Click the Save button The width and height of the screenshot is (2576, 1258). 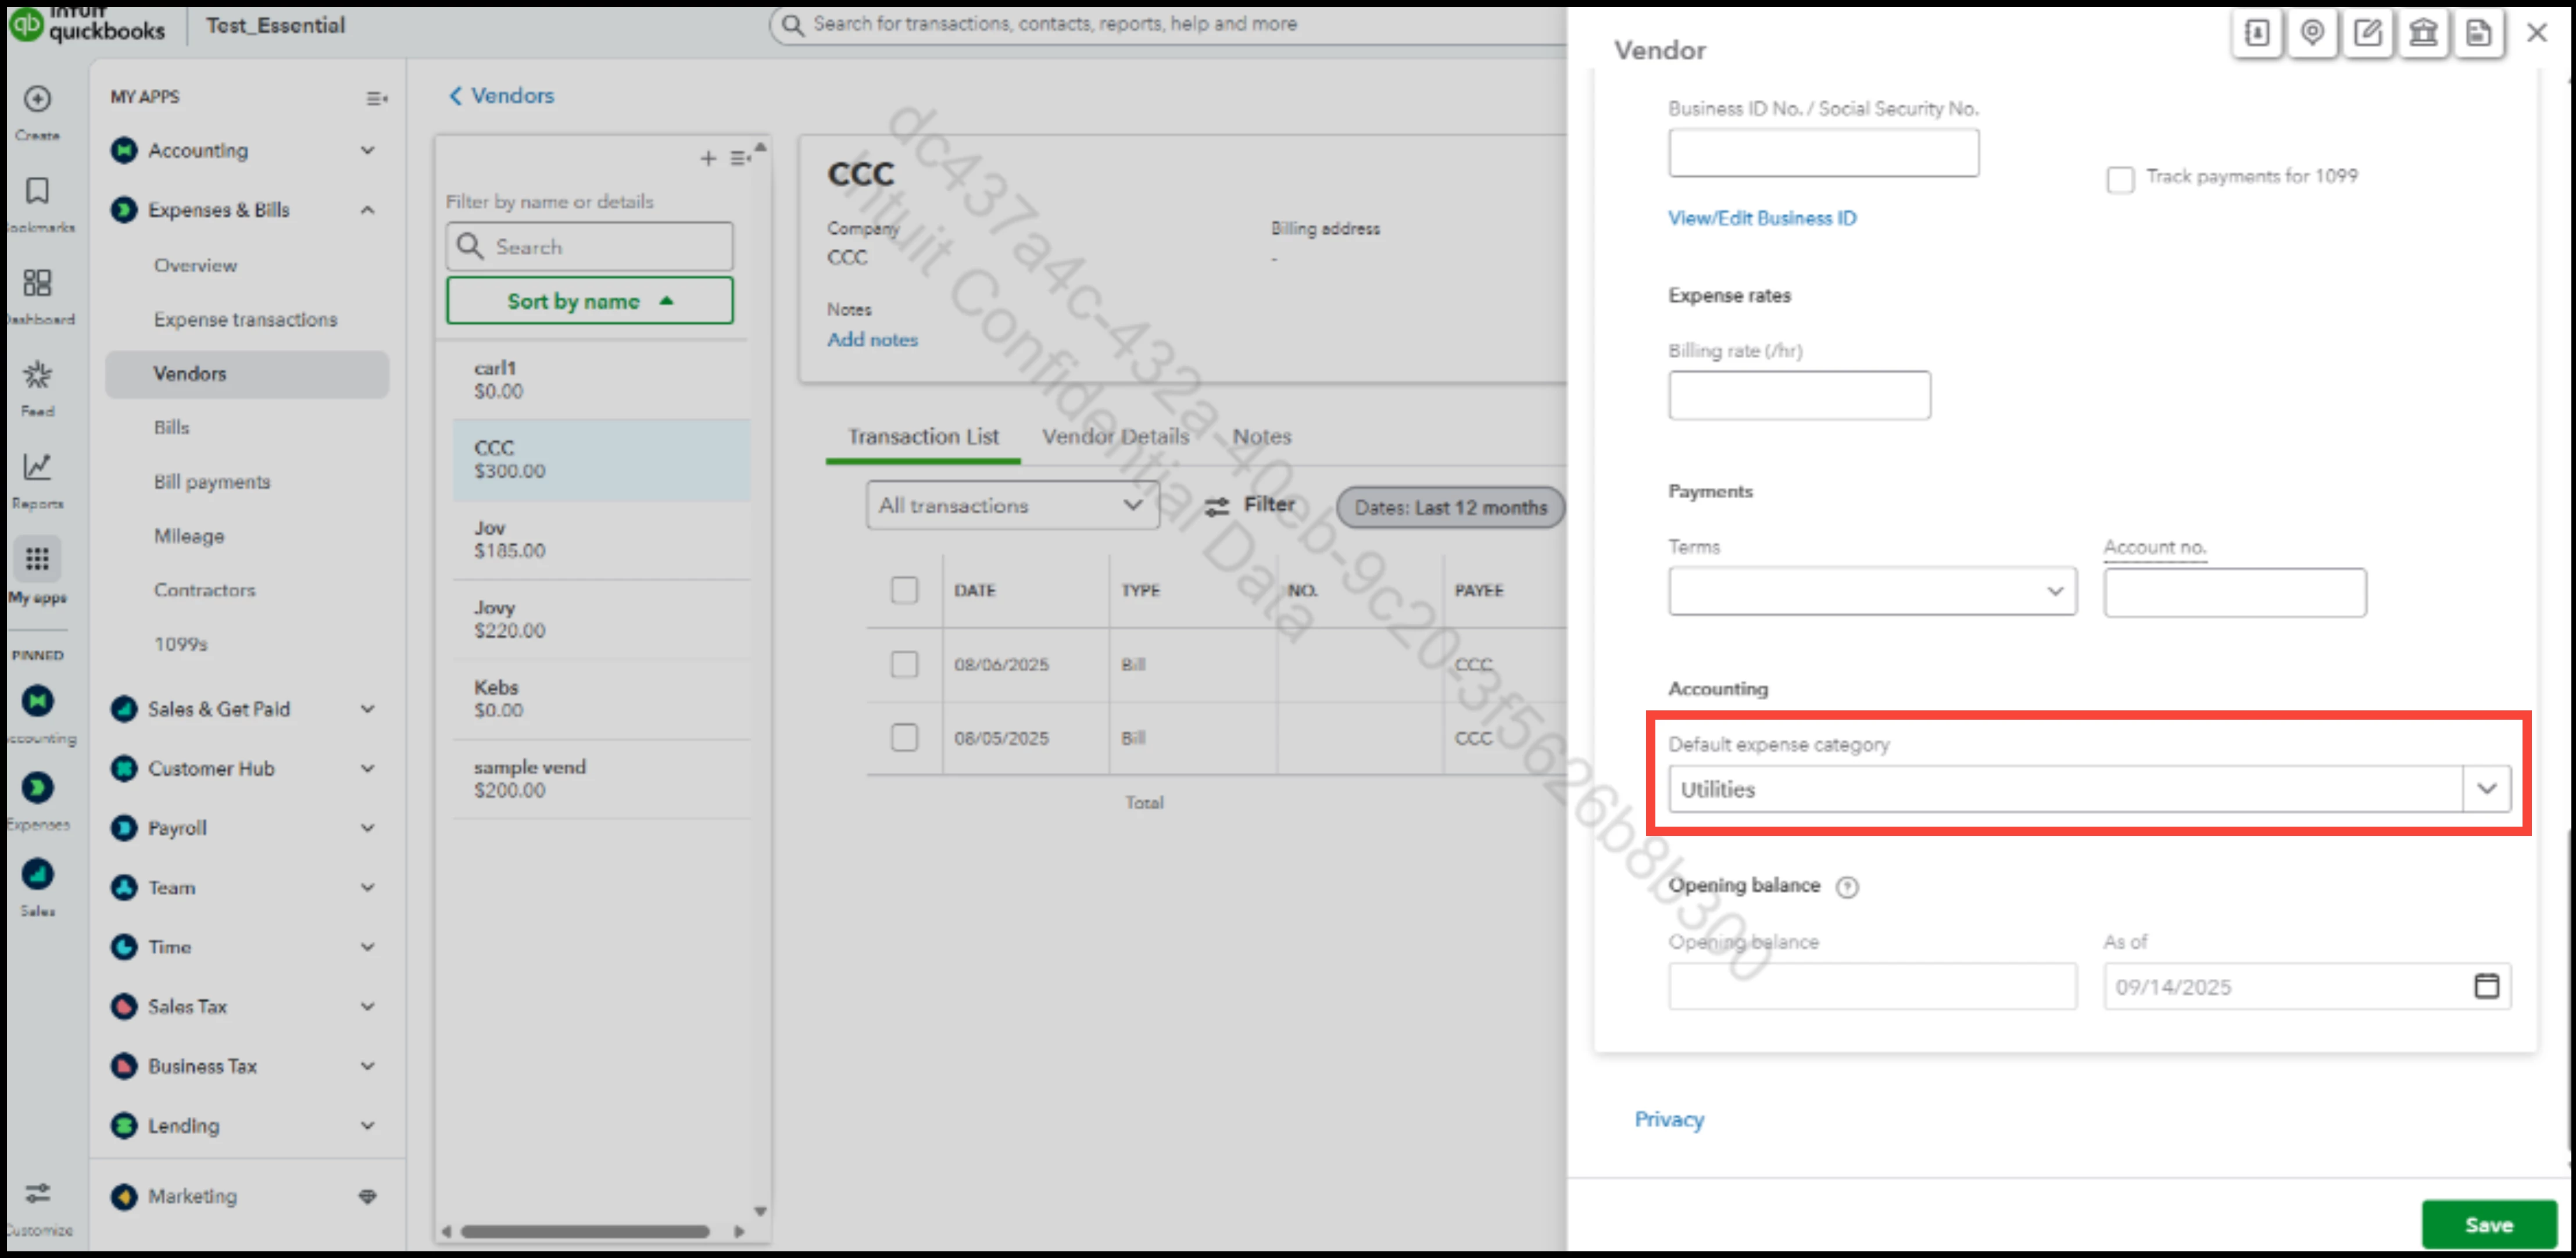(x=2488, y=1224)
